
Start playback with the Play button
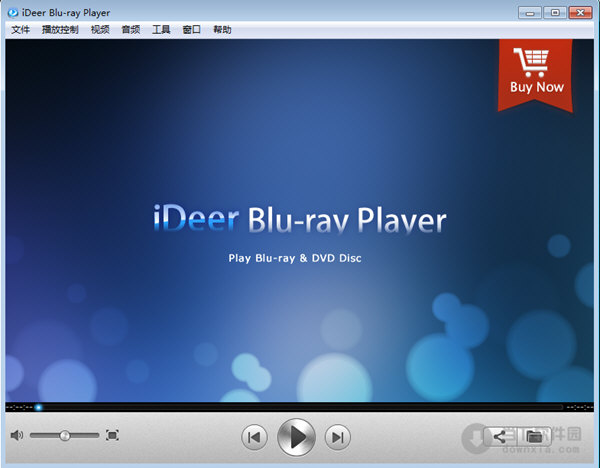pos(296,437)
